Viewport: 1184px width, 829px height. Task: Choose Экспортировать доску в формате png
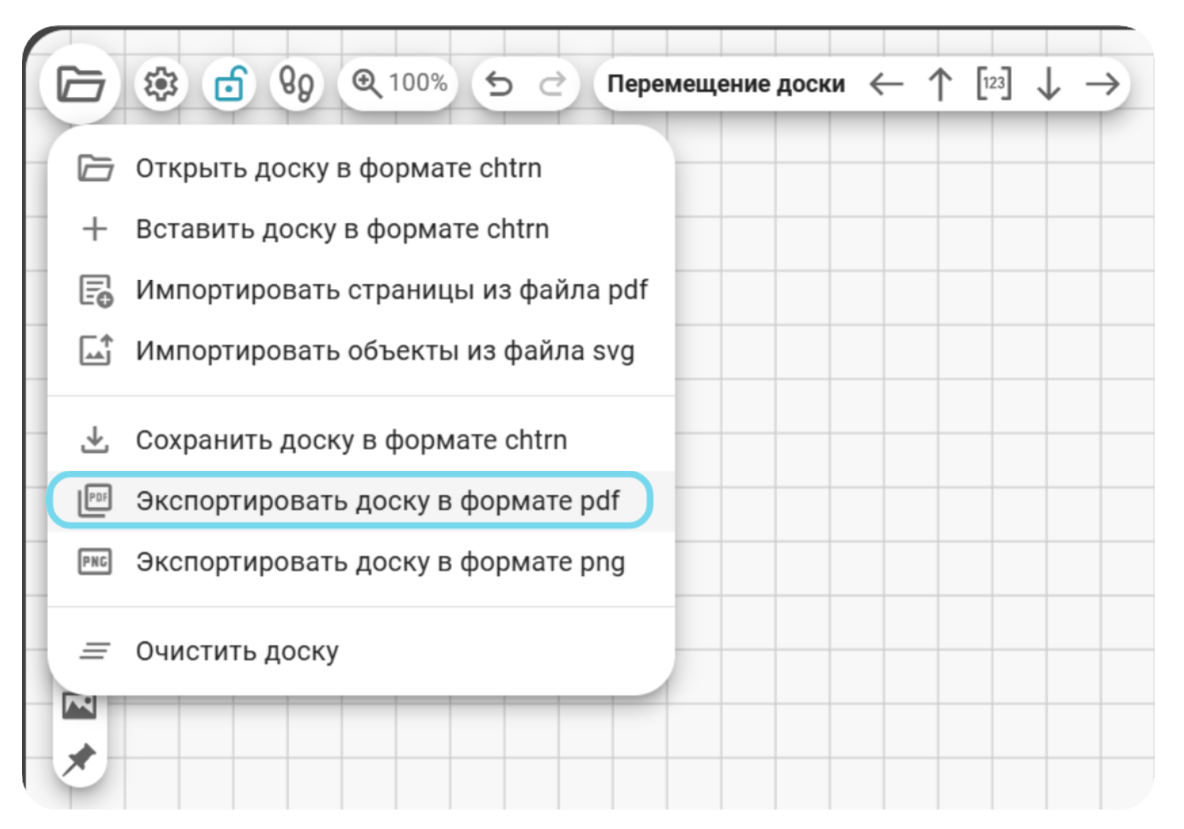(x=361, y=562)
